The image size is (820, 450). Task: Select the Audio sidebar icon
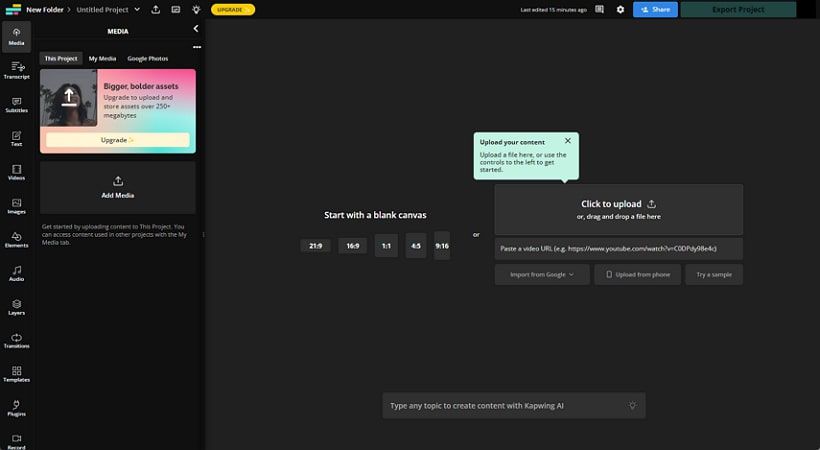point(16,273)
